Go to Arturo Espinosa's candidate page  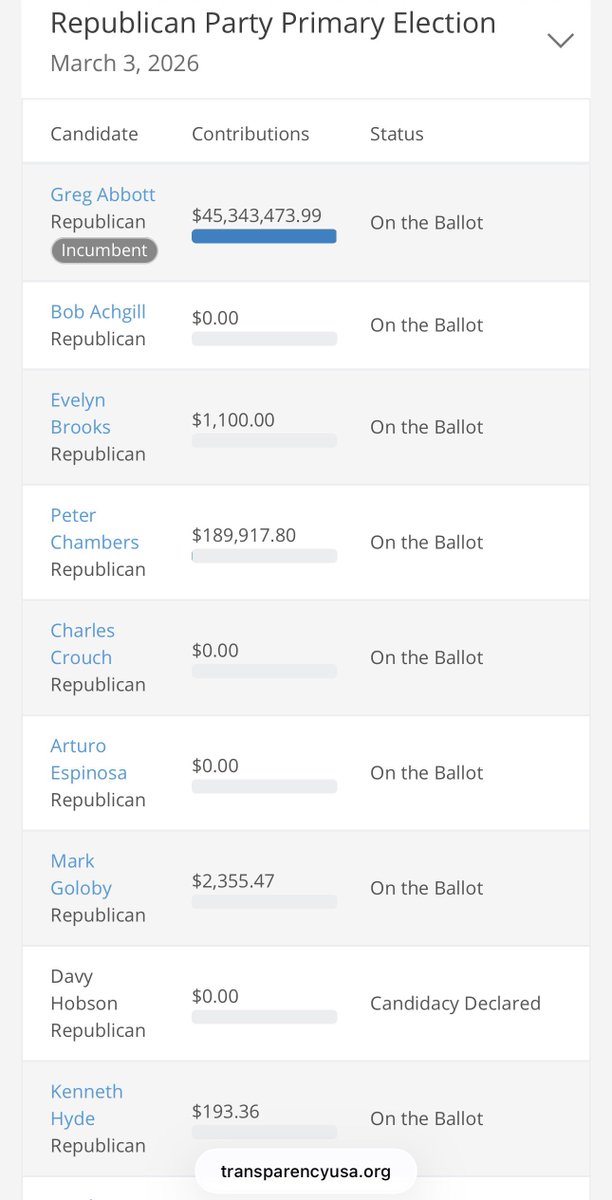(88, 759)
